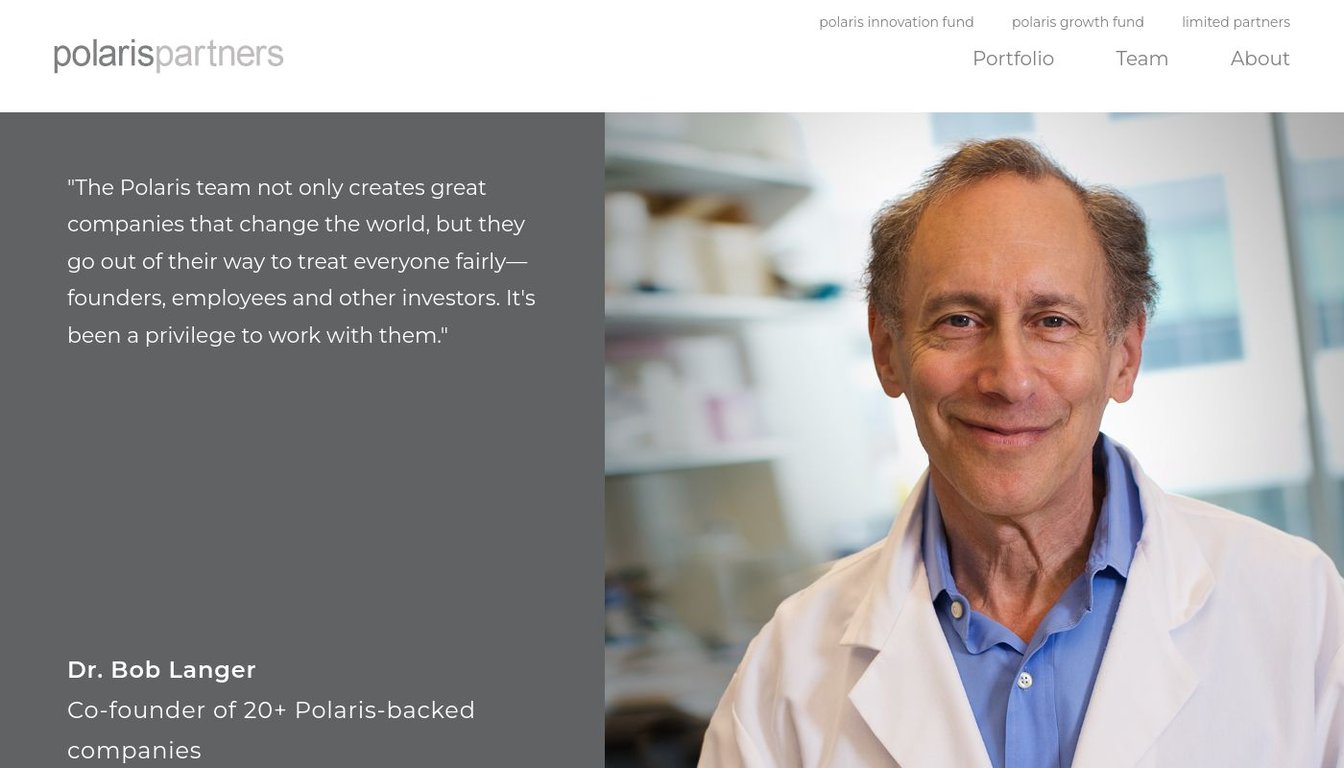Click the word "companies" below the subtitle
The height and width of the screenshot is (768, 1344).
click(134, 750)
